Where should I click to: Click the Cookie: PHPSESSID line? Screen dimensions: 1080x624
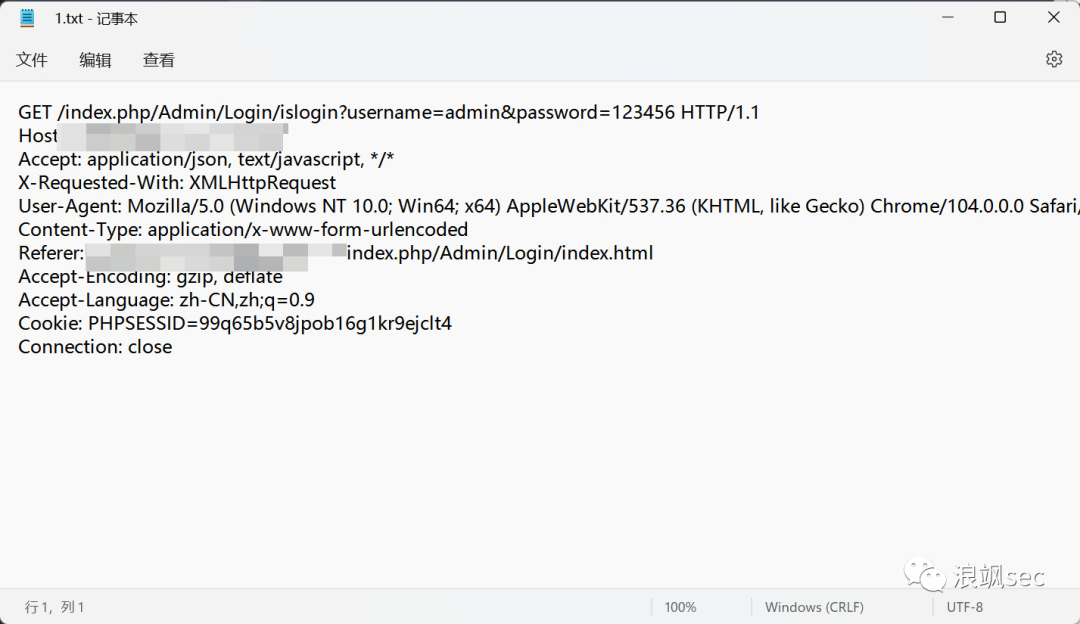235,323
